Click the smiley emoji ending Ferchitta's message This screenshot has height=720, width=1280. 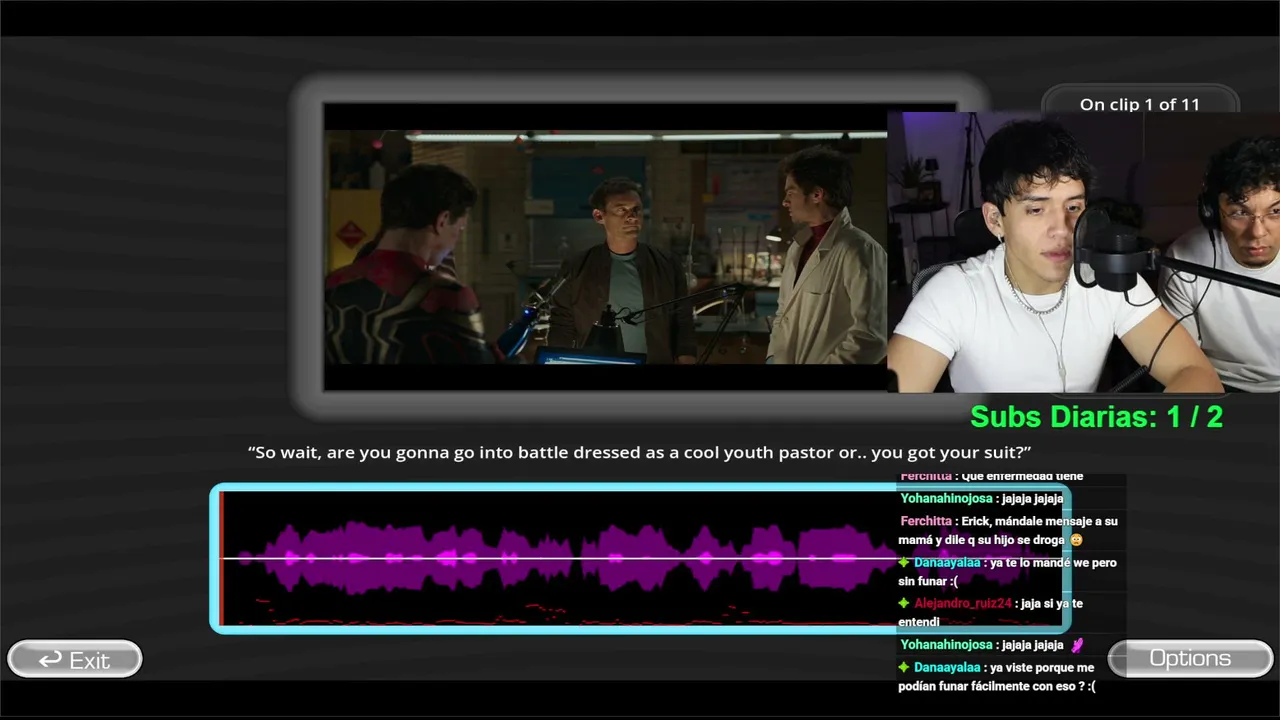[1076, 540]
